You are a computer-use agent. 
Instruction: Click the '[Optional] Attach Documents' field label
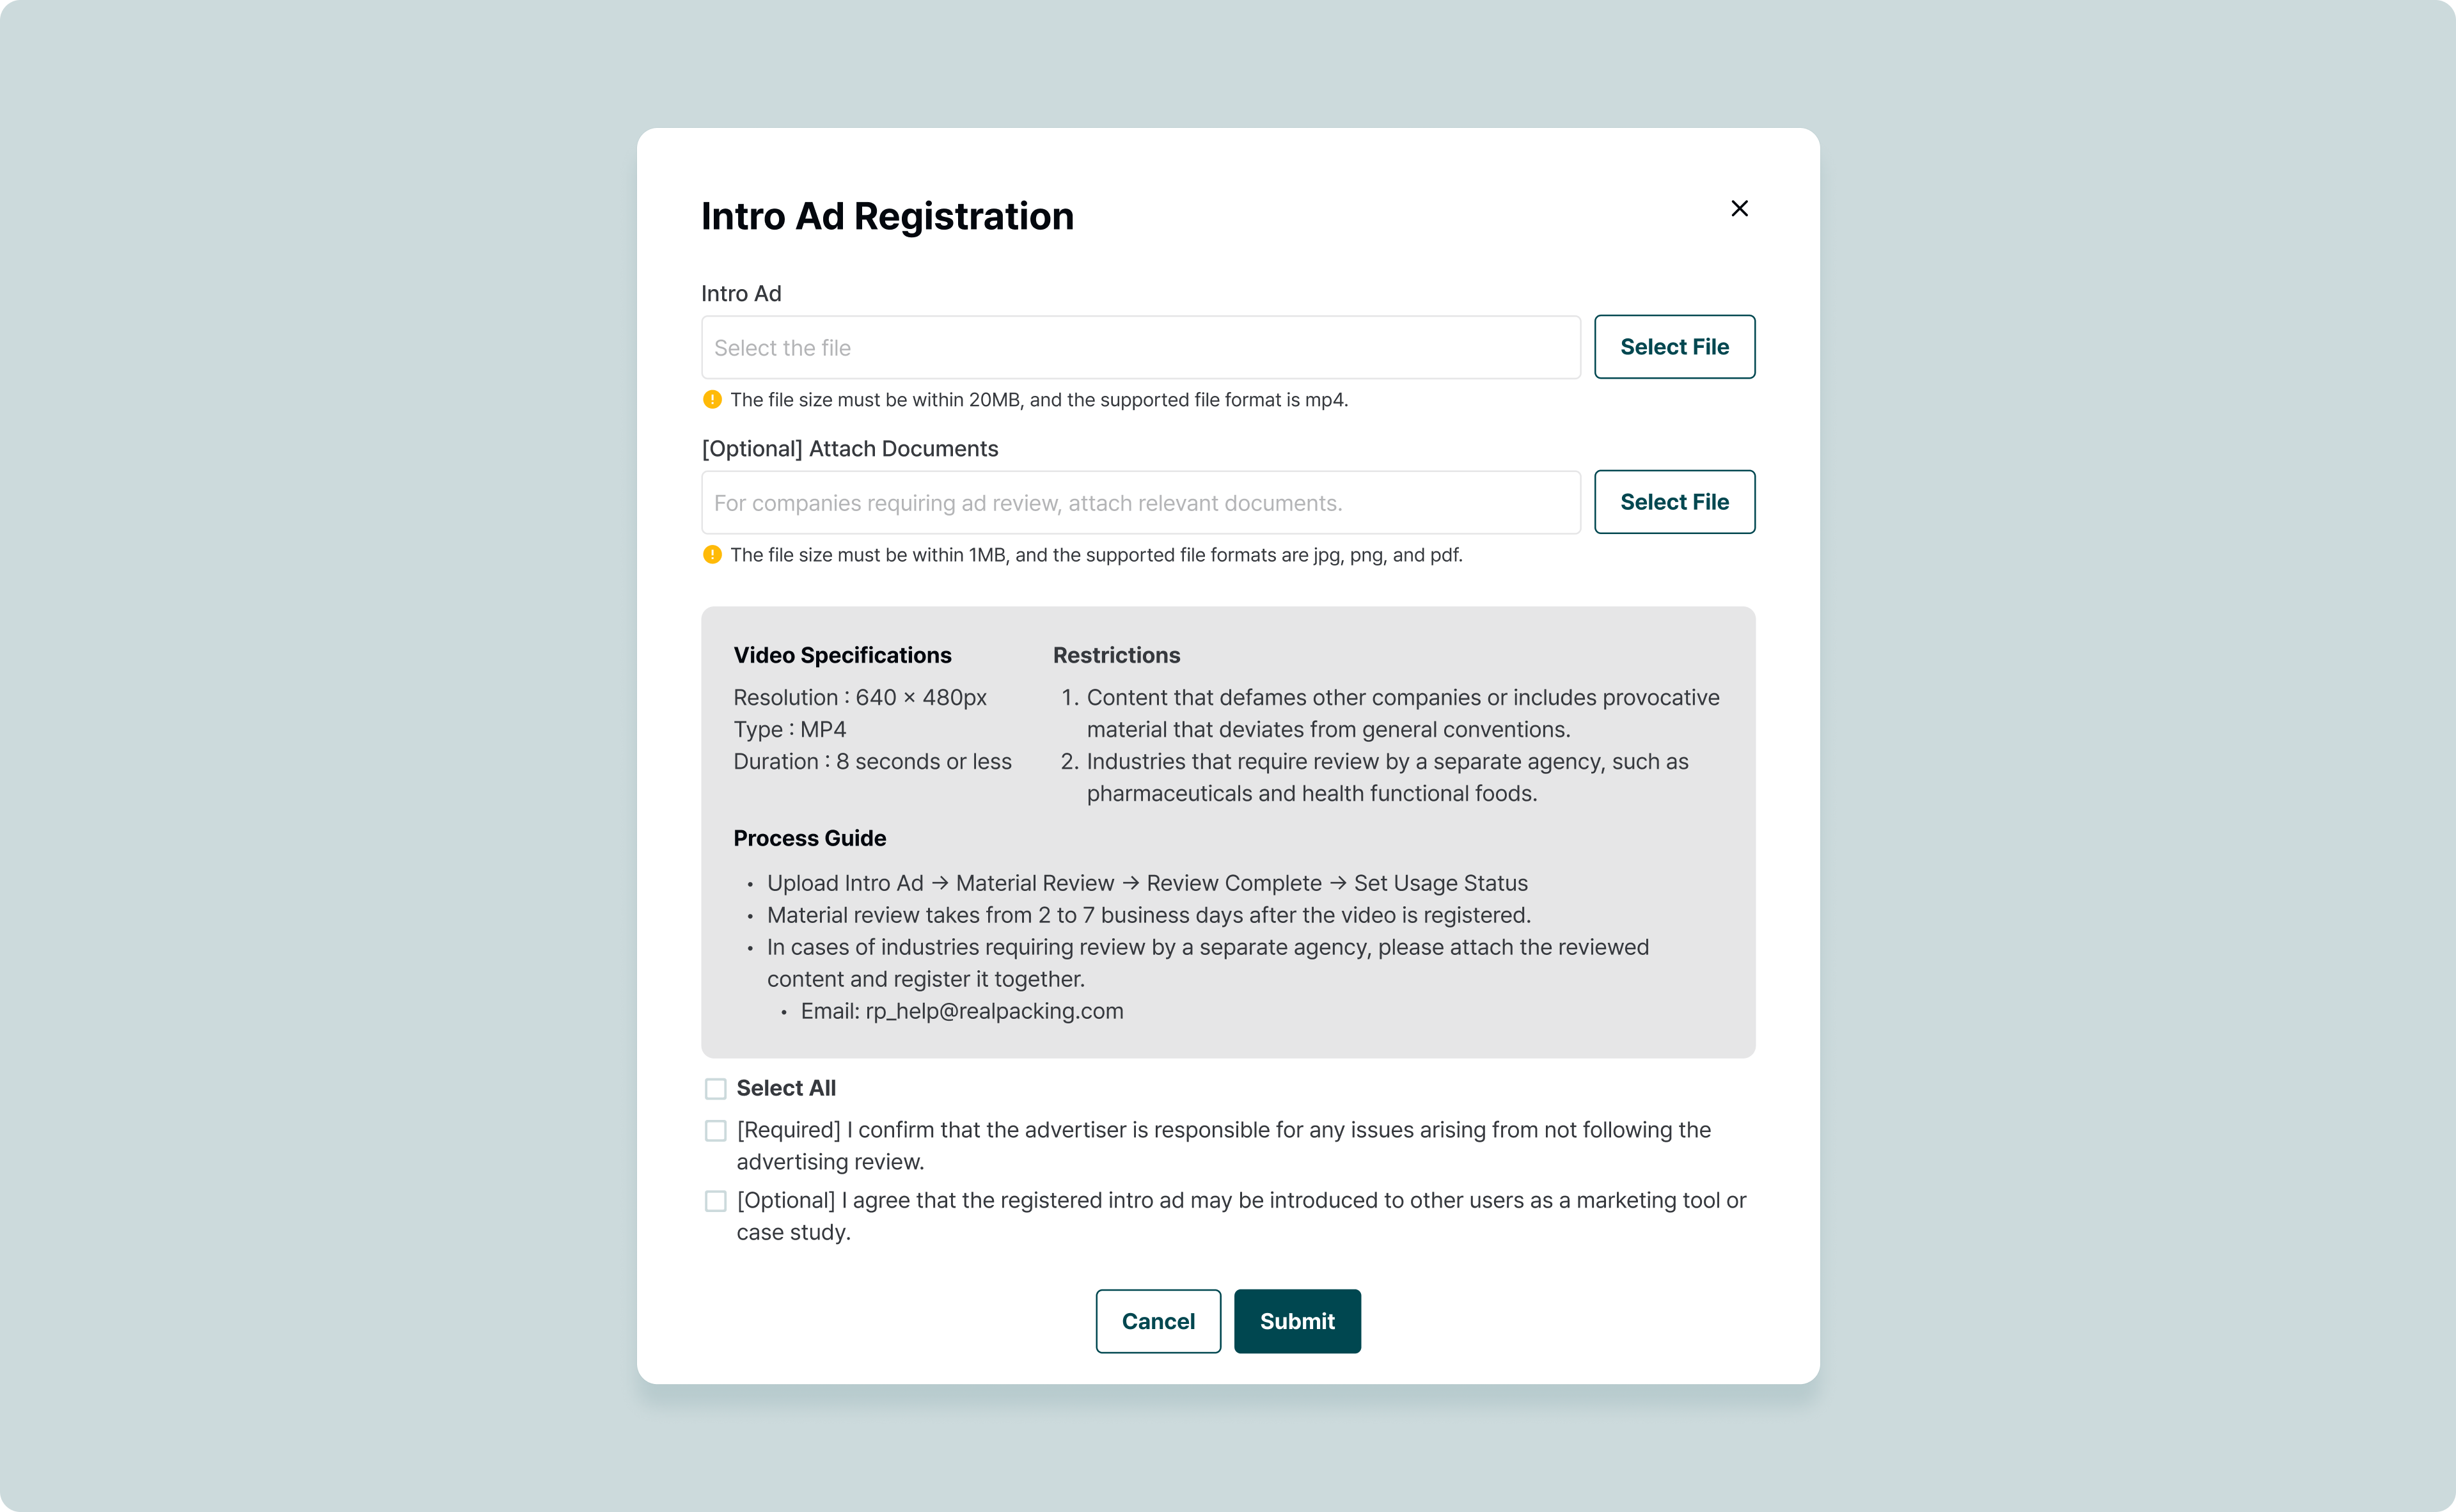(849, 449)
